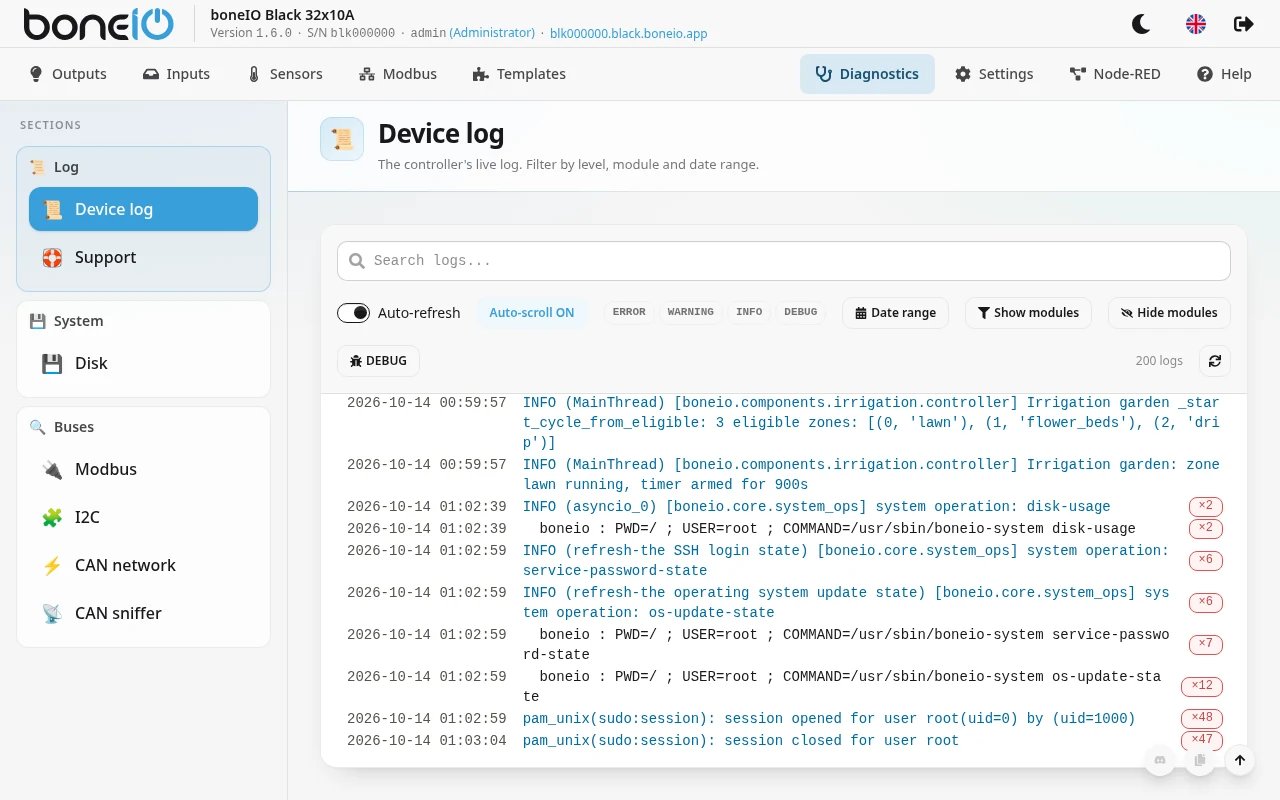Toggle the DEBUG level filter chip
Viewport: 1280px width, 800px height.
tap(801, 312)
